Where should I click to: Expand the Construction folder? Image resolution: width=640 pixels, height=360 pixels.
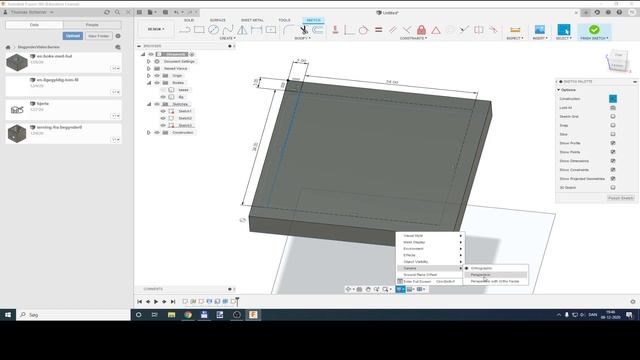coord(149,133)
